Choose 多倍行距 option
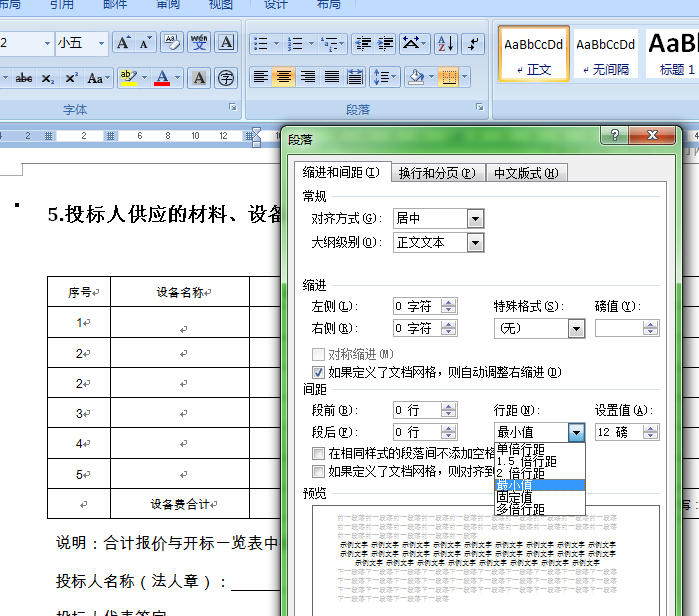This screenshot has height=616, width=699. pyautogui.click(x=539, y=509)
